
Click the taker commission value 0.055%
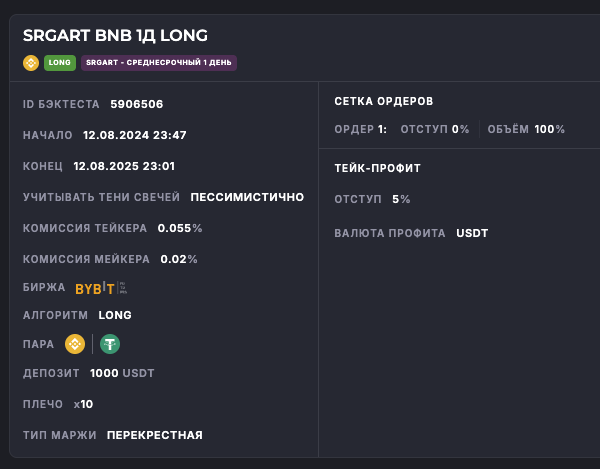[180, 228]
